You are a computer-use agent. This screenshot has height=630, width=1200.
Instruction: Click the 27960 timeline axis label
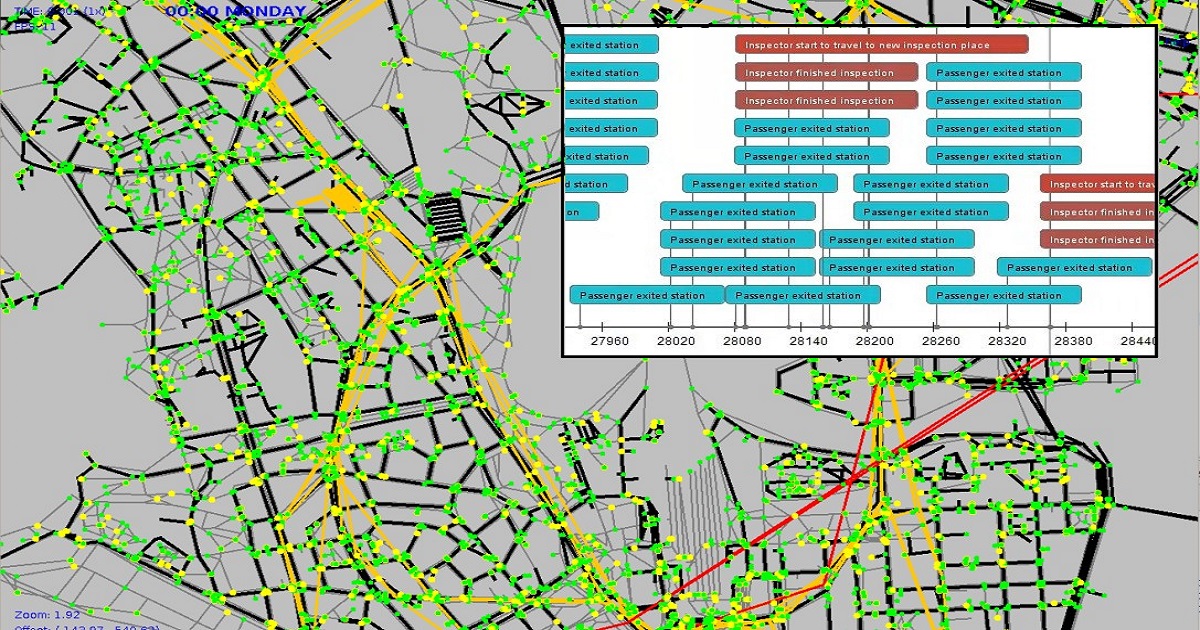tap(610, 341)
